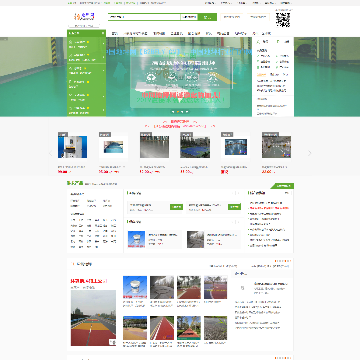Click the next arrow of product carousel
Viewport: 360px width, 360px height.
(309, 153)
